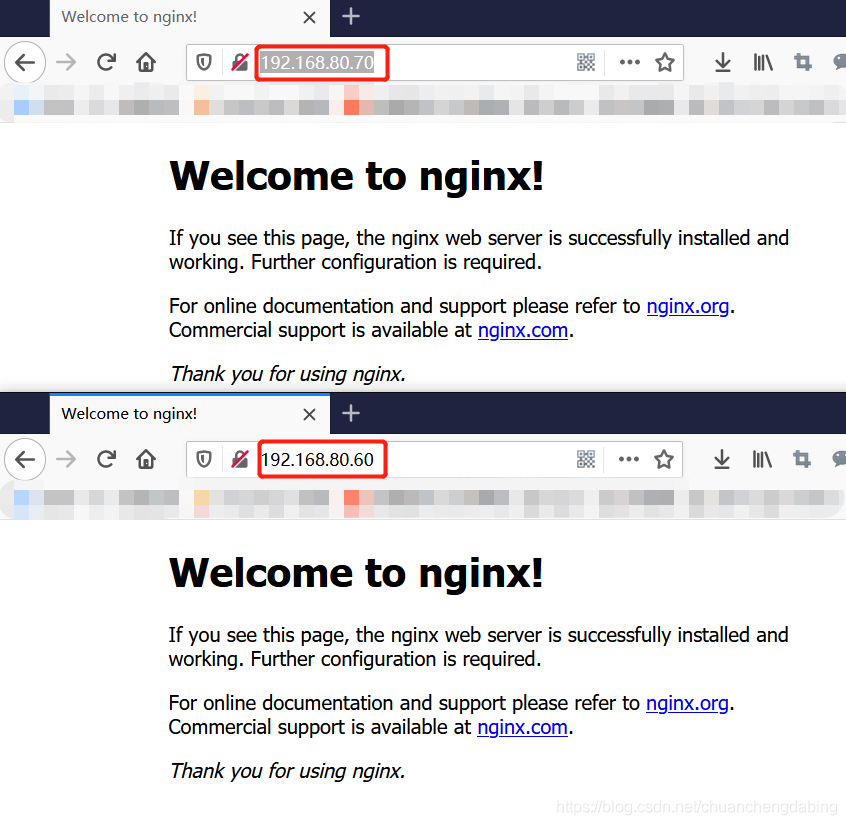Screen dimensions: 846x825
Task: Close the tab in the 192.168.80.60 window
Action: [309, 414]
